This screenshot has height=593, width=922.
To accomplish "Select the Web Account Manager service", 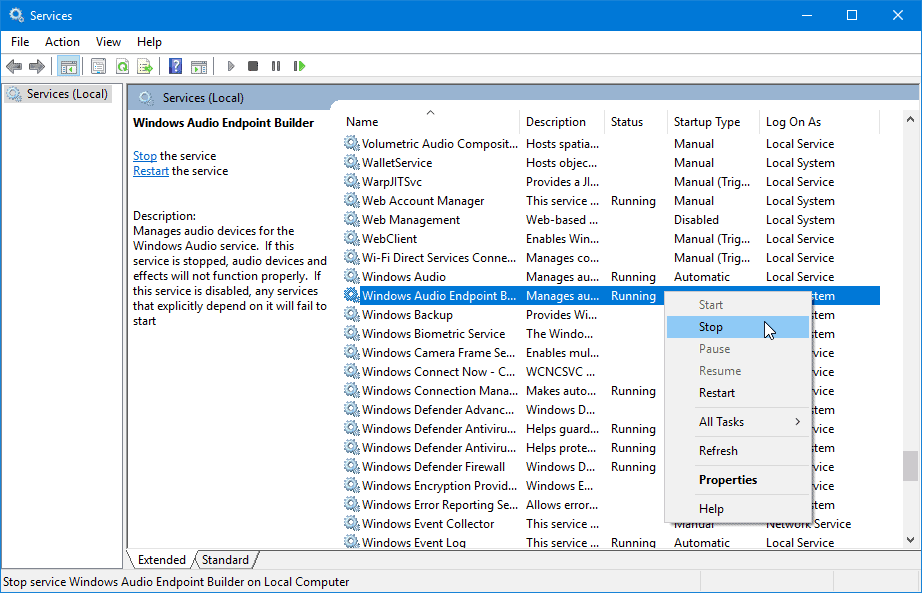I will click(x=612, y=201).
